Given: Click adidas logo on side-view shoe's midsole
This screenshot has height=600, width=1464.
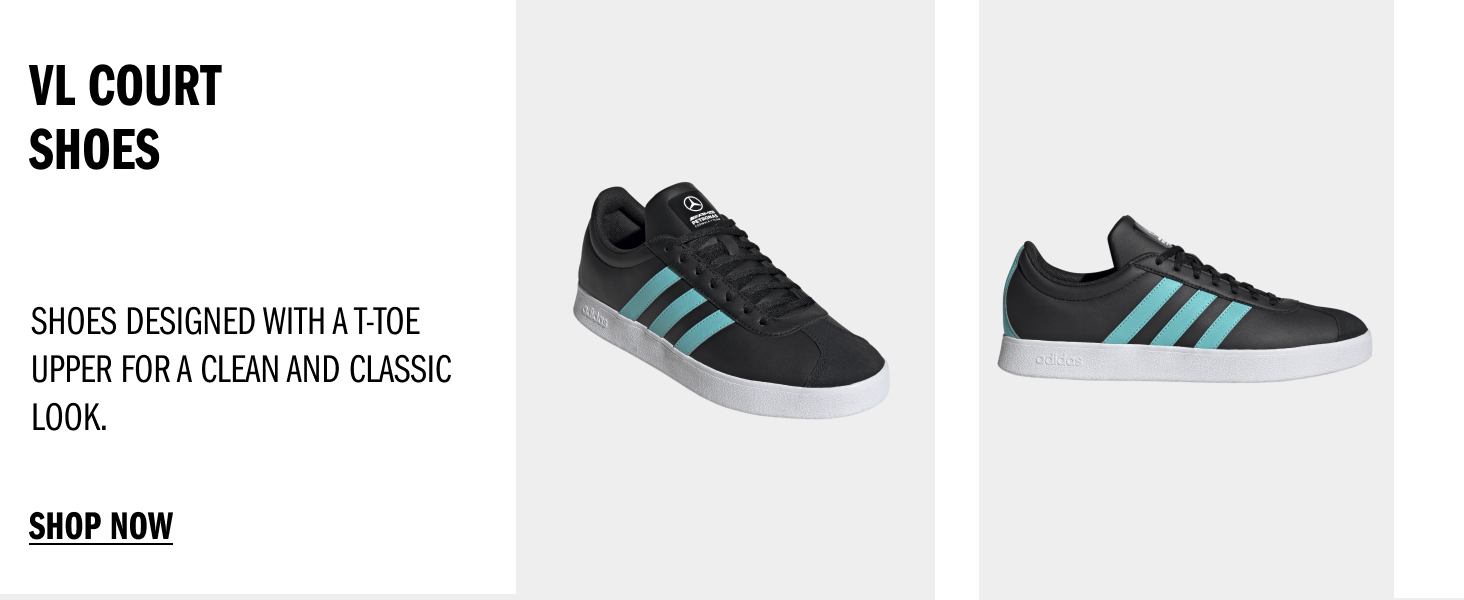Looking at the screenshot, I should coord(1058,359).
